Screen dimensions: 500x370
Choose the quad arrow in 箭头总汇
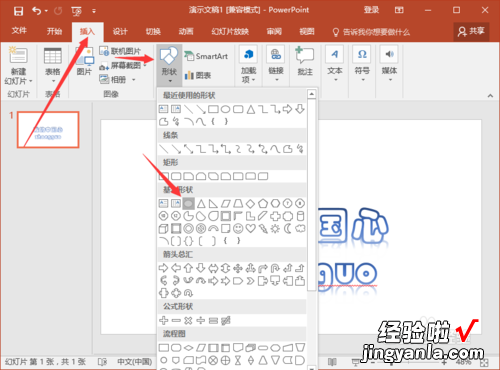(x=238, y=268)
